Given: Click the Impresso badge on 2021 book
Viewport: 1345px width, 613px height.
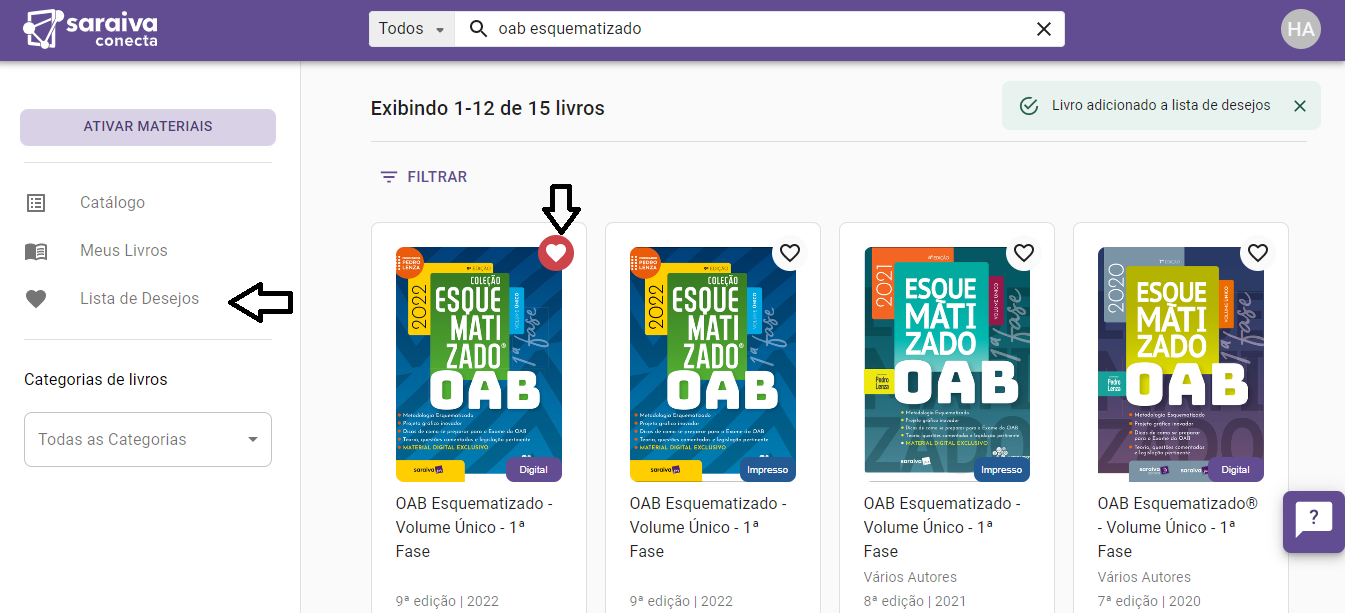Looking at the screenshot, I should pyautogui.click(x=1001, y=470).
